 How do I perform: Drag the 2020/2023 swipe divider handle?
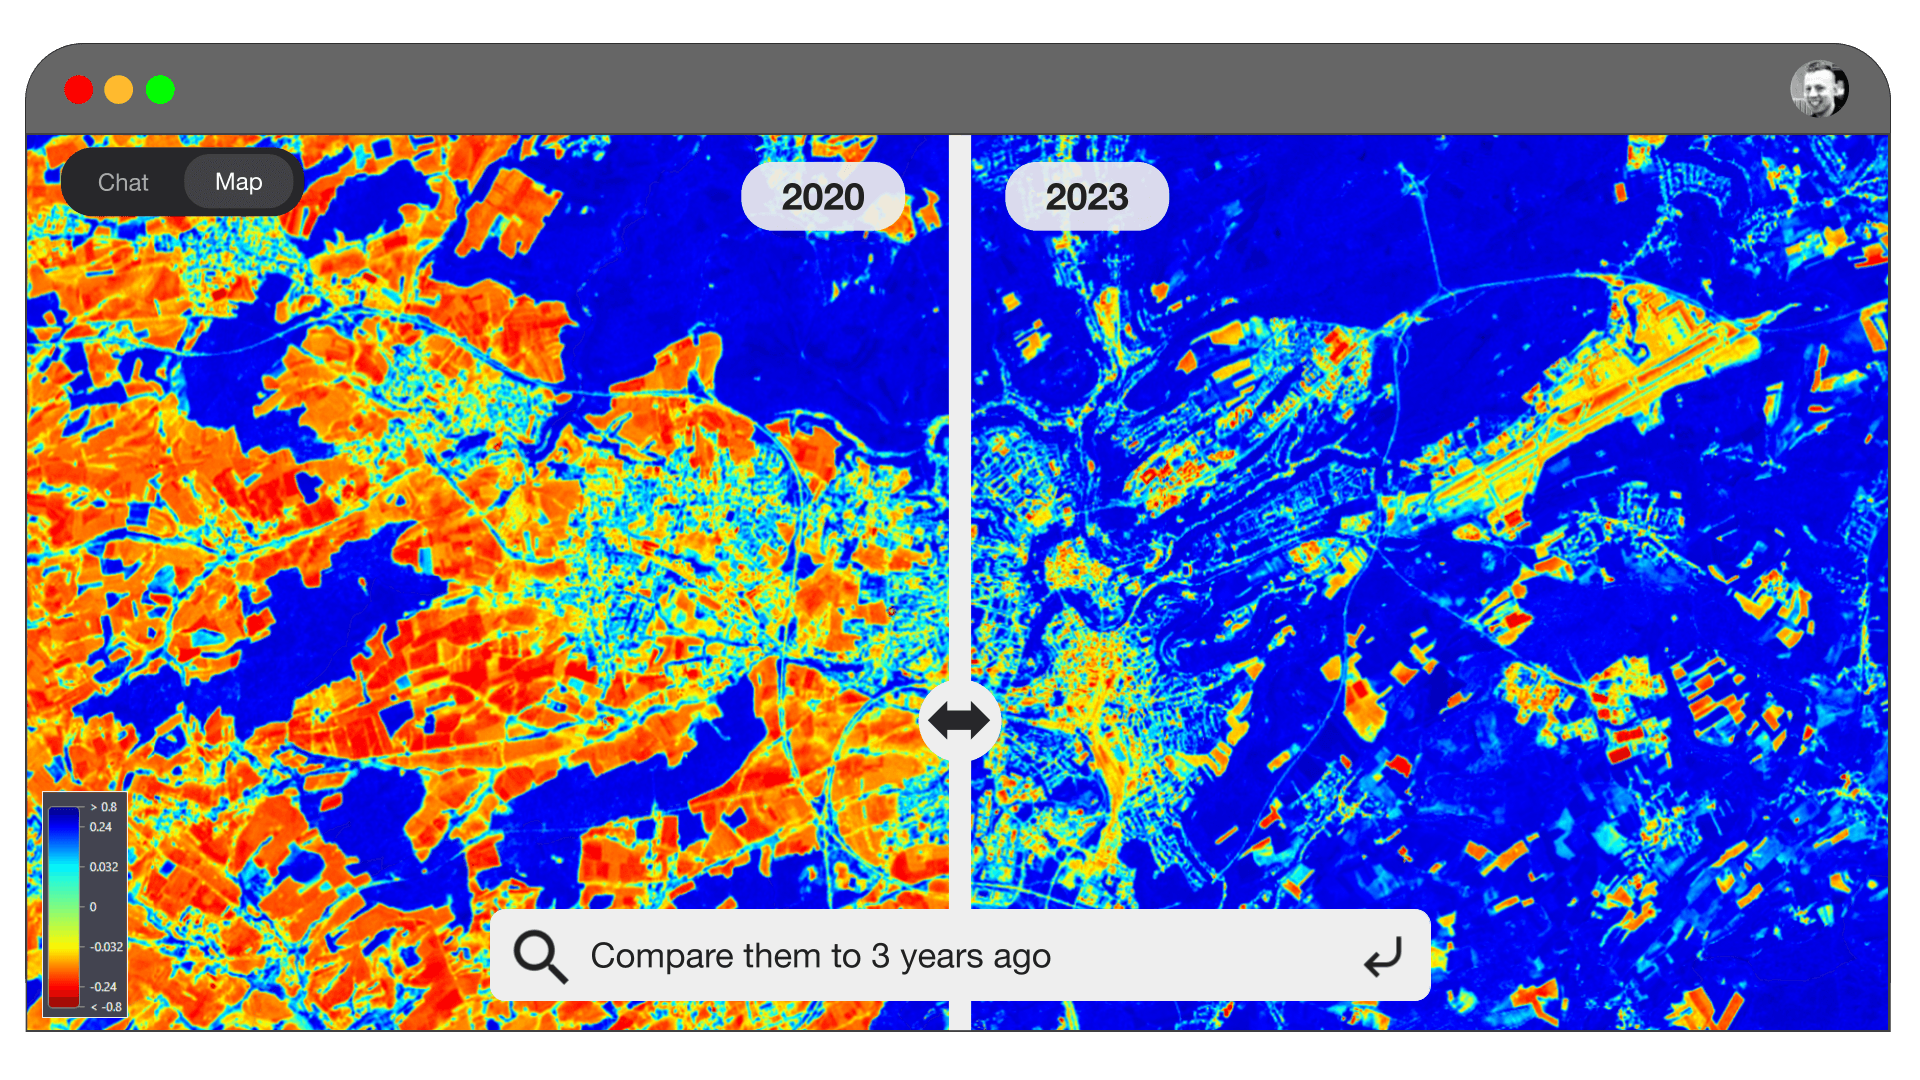tap(959, 719)
